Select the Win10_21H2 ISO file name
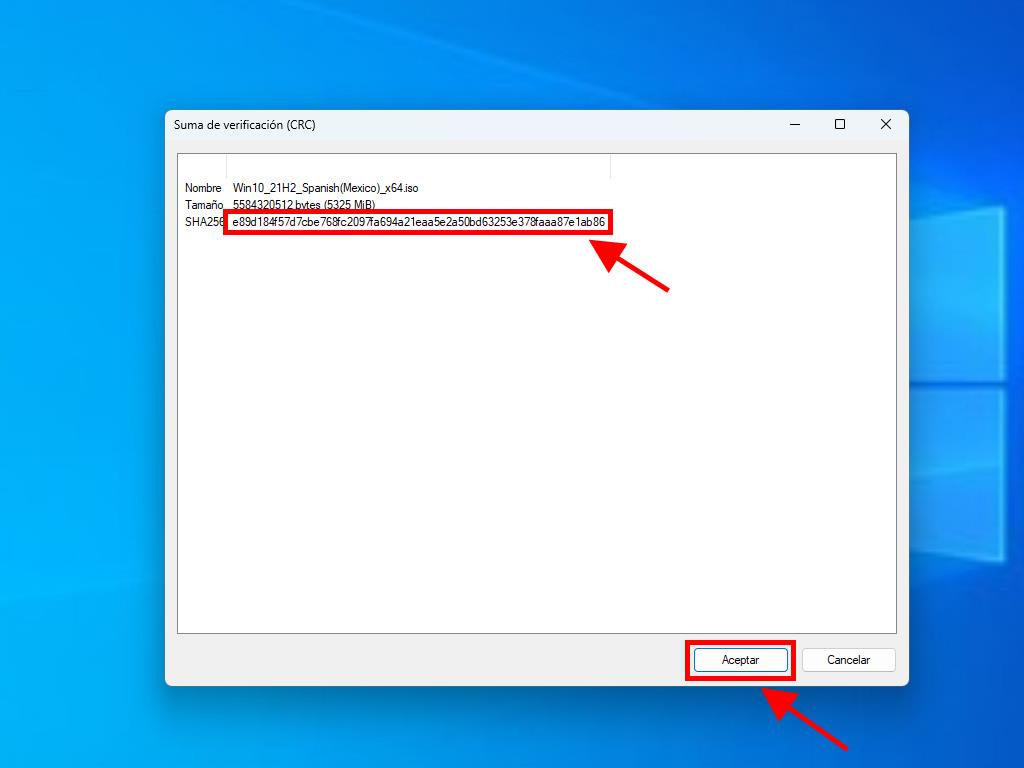This screenshot has height=768, width=1024. click(x=325, y=188)
